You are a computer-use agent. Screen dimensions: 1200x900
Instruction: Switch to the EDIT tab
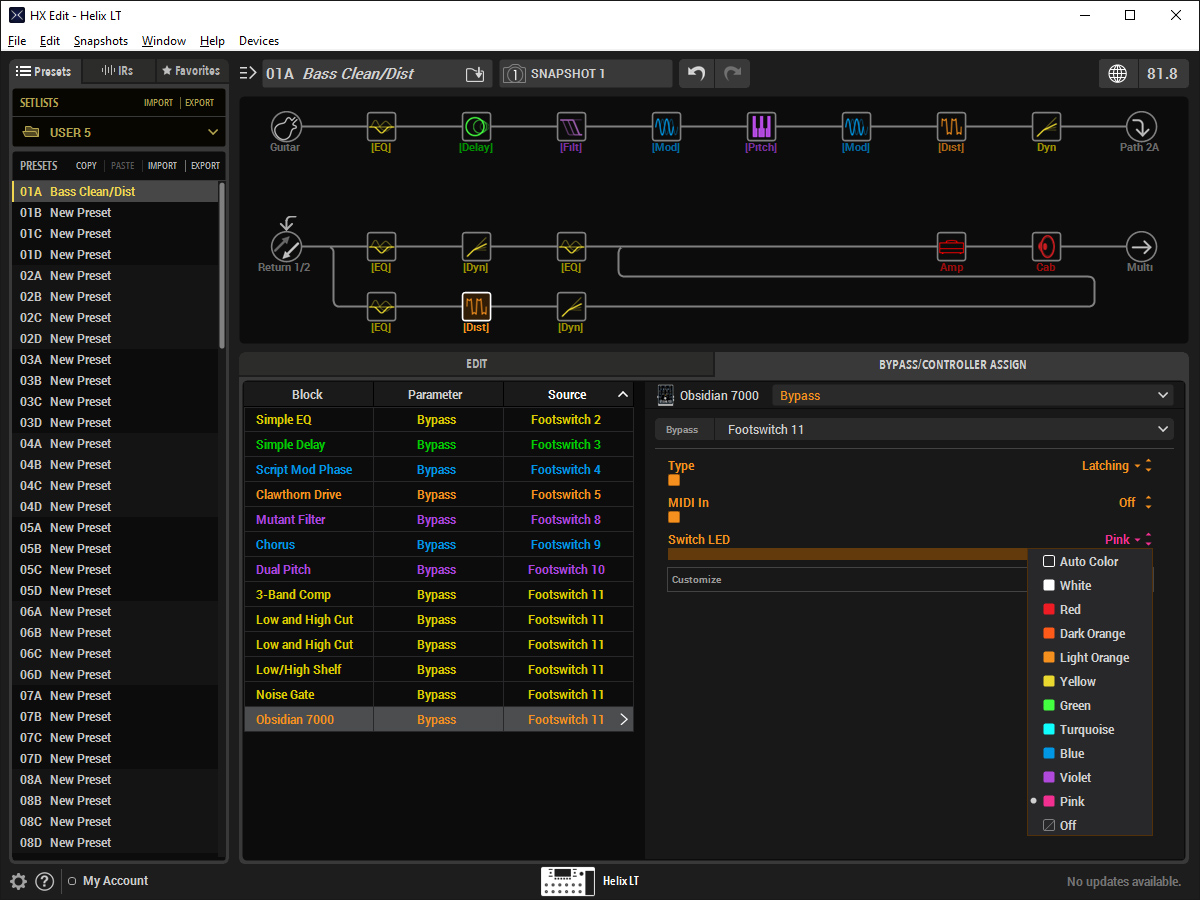(x=477, y=365)
